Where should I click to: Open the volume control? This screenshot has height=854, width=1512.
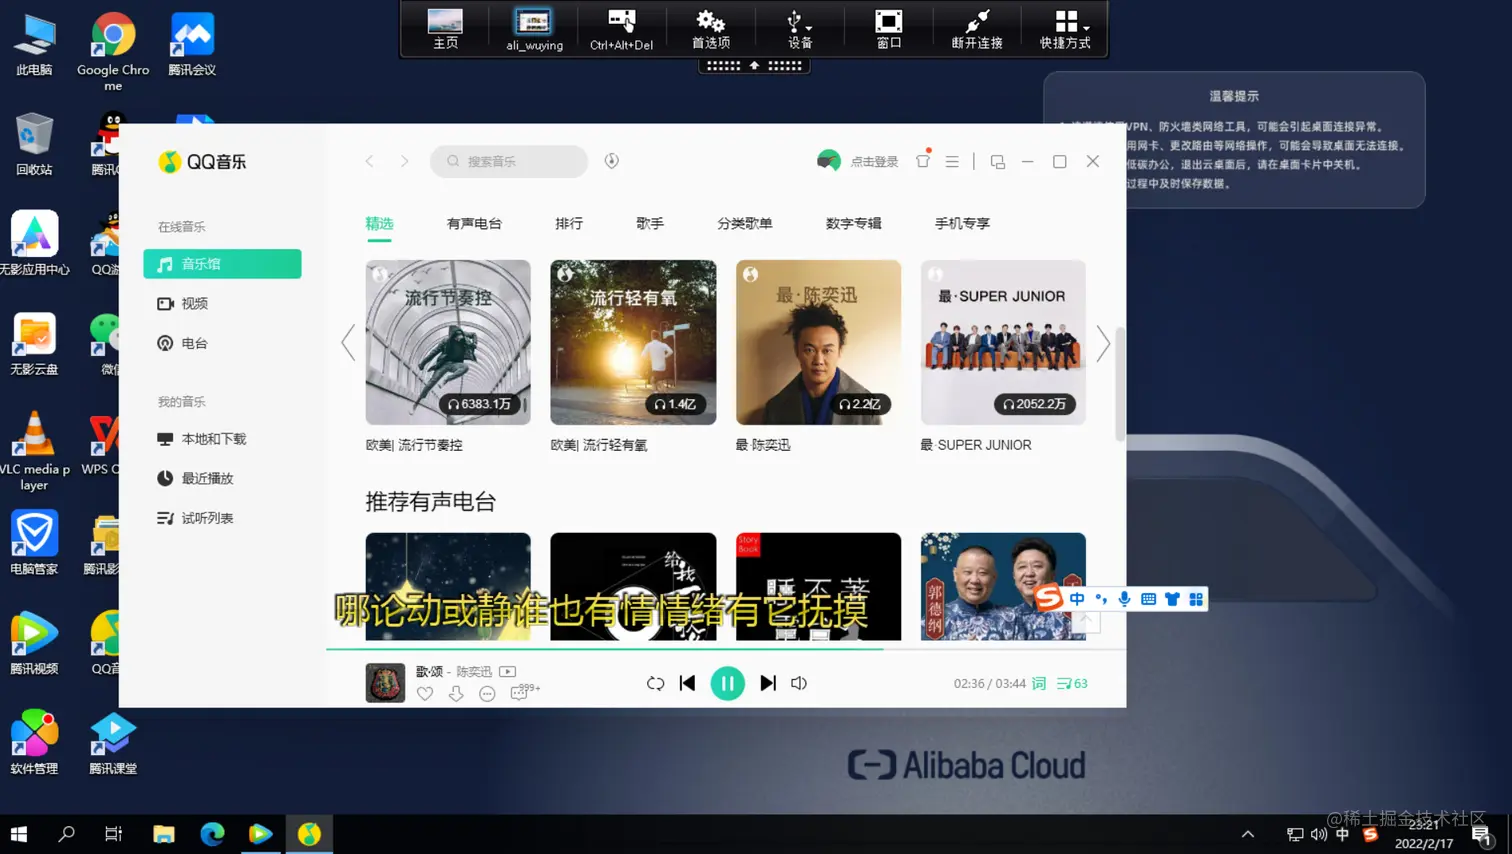[x=799, y=683]
